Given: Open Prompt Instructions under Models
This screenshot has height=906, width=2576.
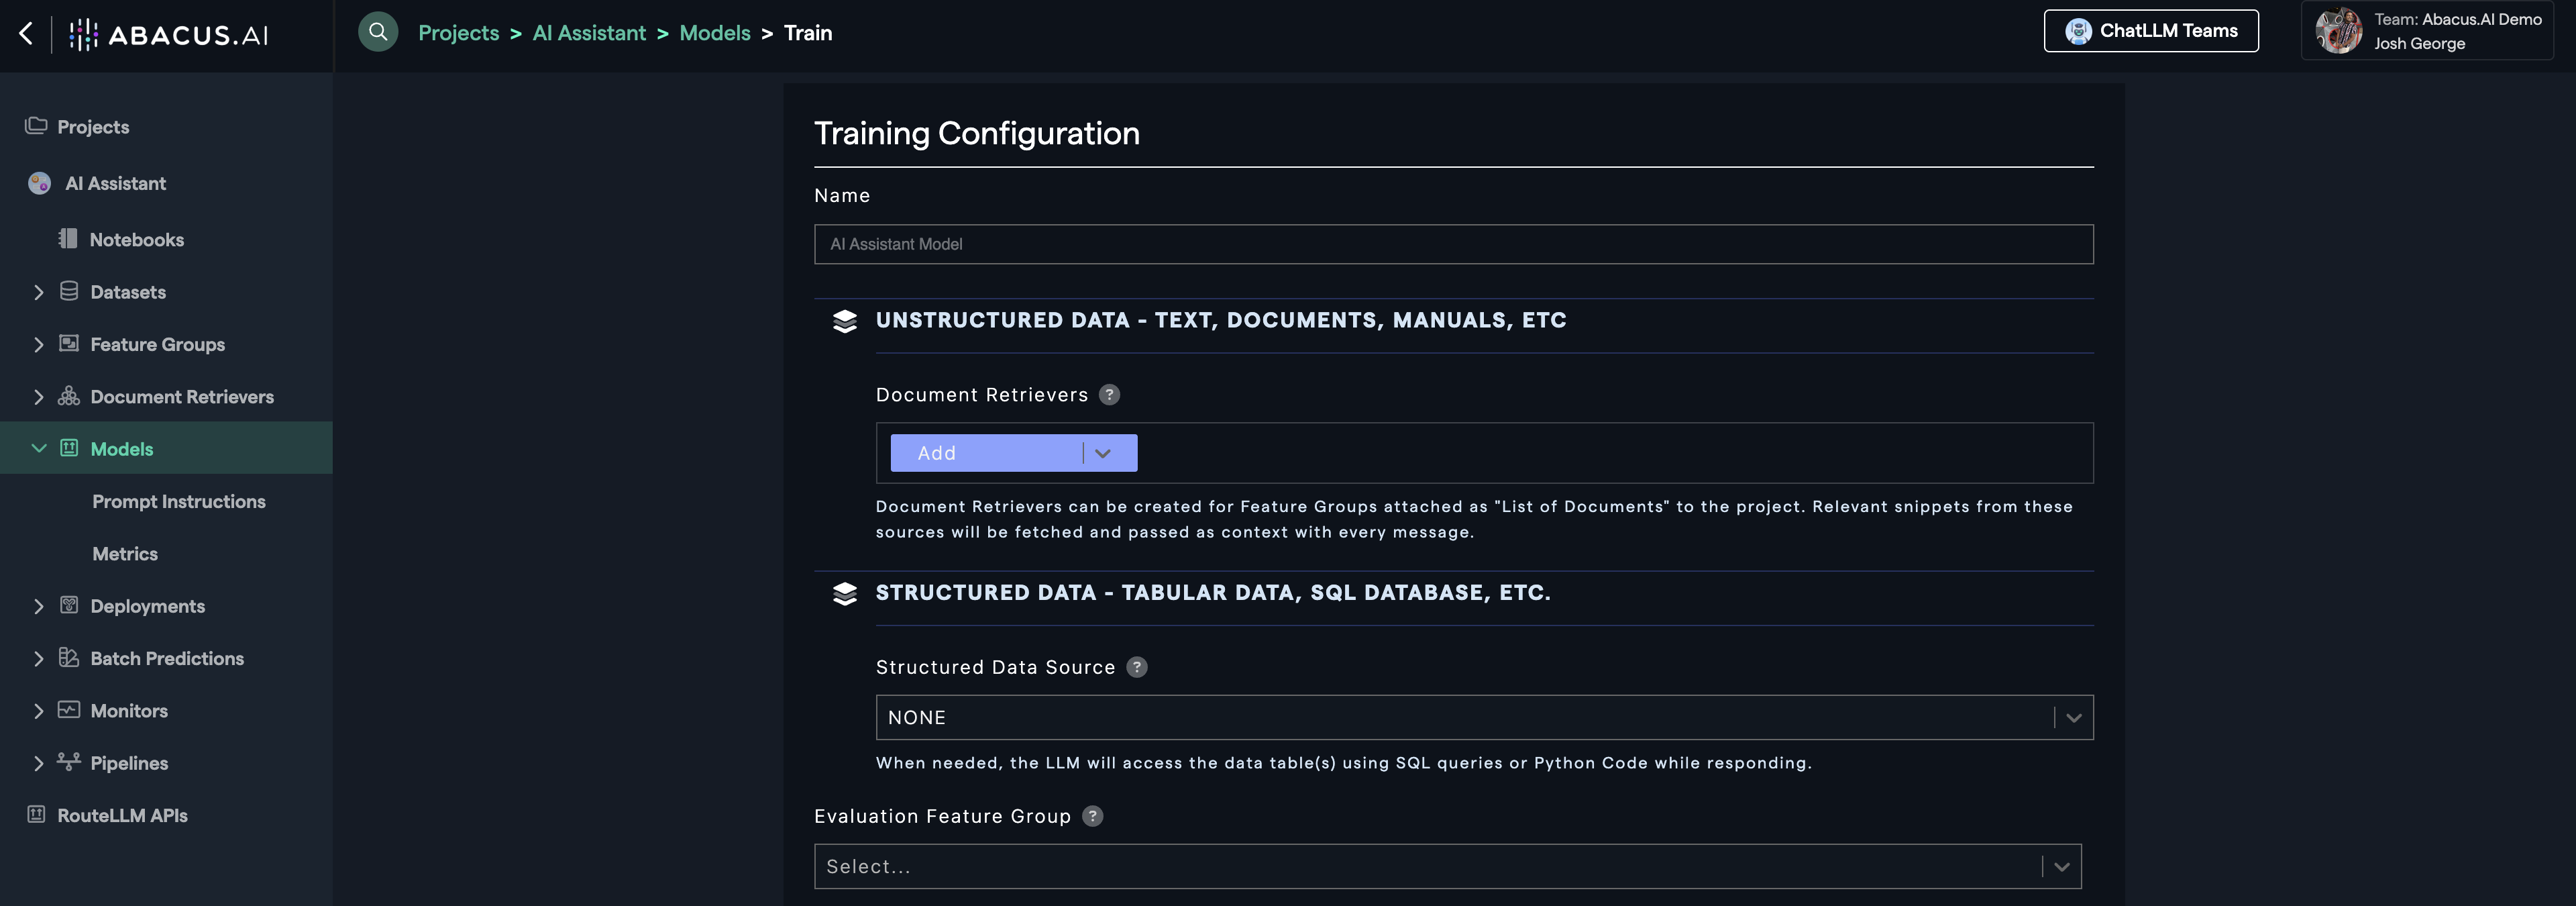Looking at the screenshot, I should point(179,501).
